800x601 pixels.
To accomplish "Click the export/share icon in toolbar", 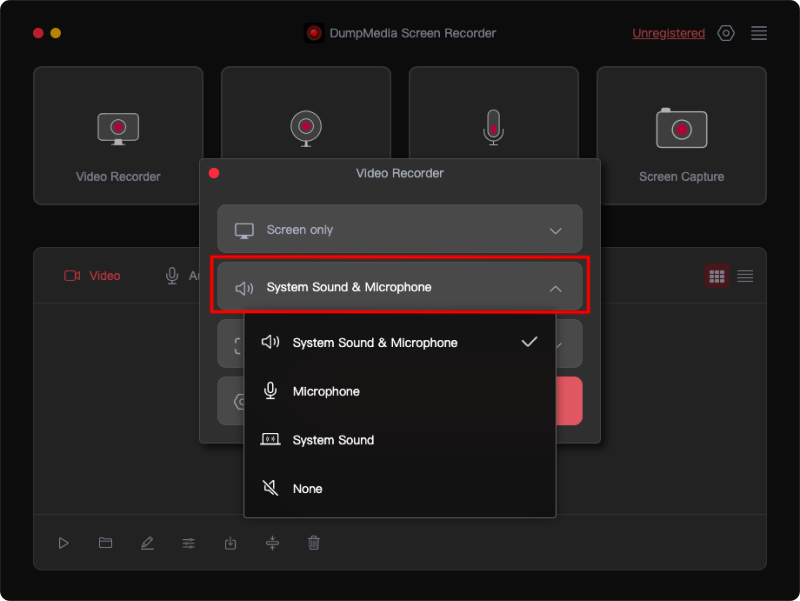I will click(x=231, y=543).
